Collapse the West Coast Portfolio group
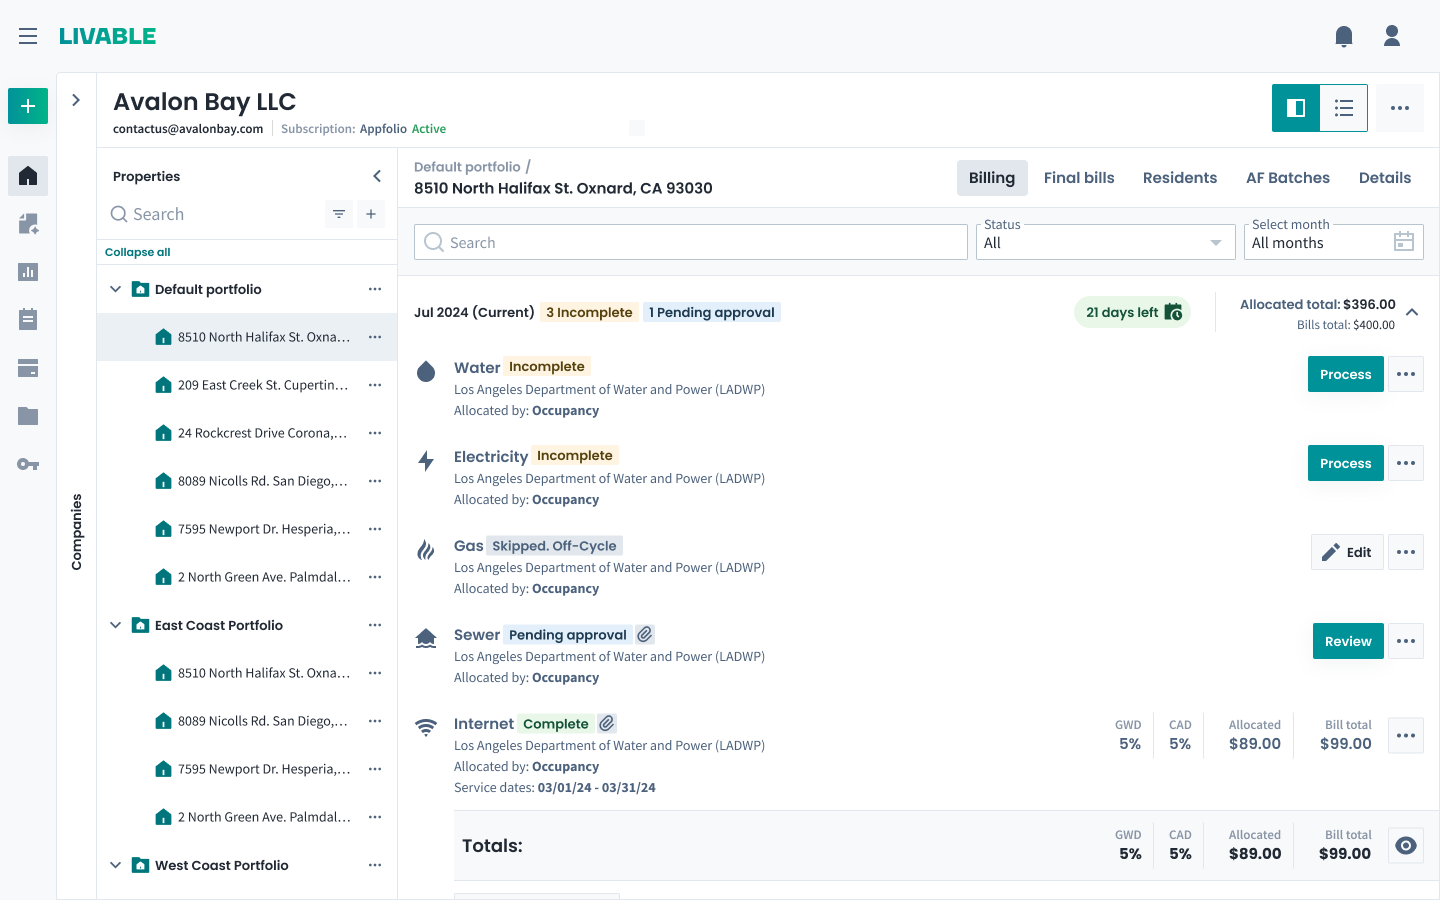This screenshot has height=900, width=1440. 116,865
